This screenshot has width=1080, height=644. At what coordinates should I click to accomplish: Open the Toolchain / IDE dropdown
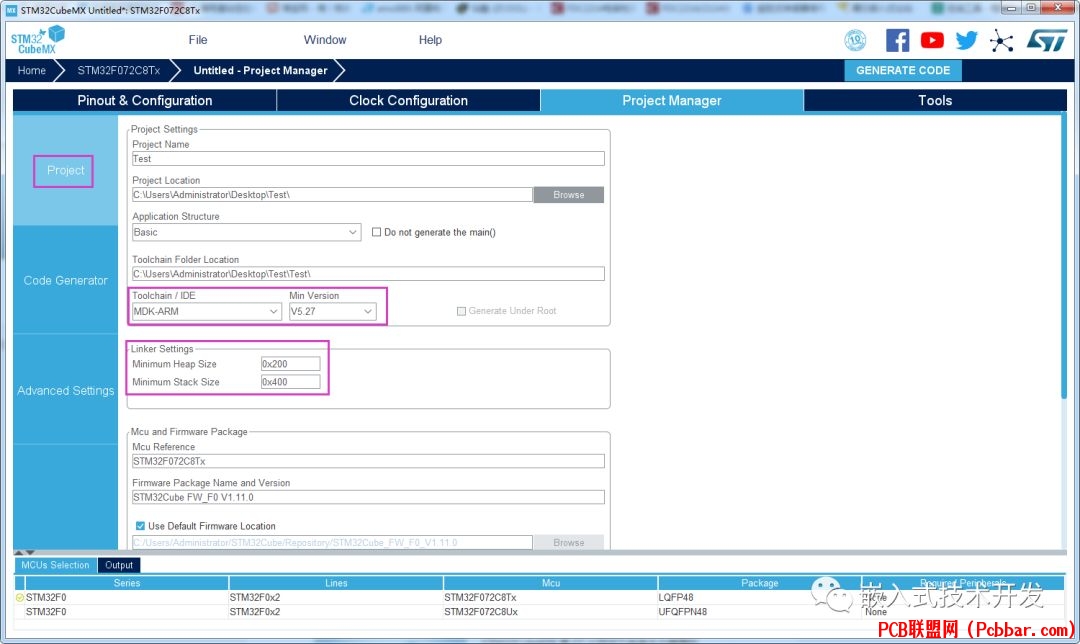tap(207, 311)
